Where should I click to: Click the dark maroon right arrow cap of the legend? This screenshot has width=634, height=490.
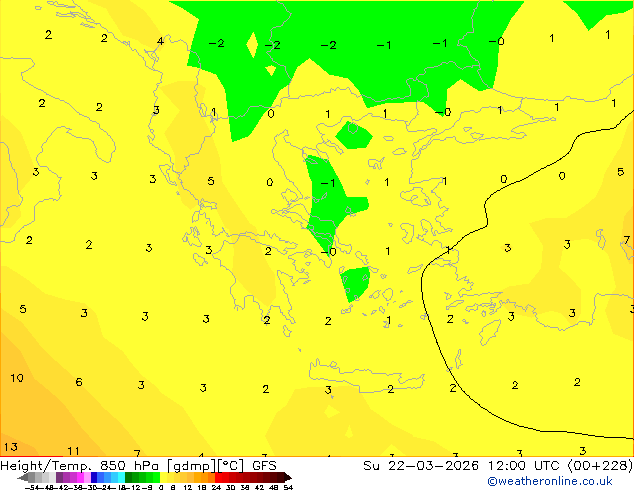pyautogui.click(x=288, y=478)
